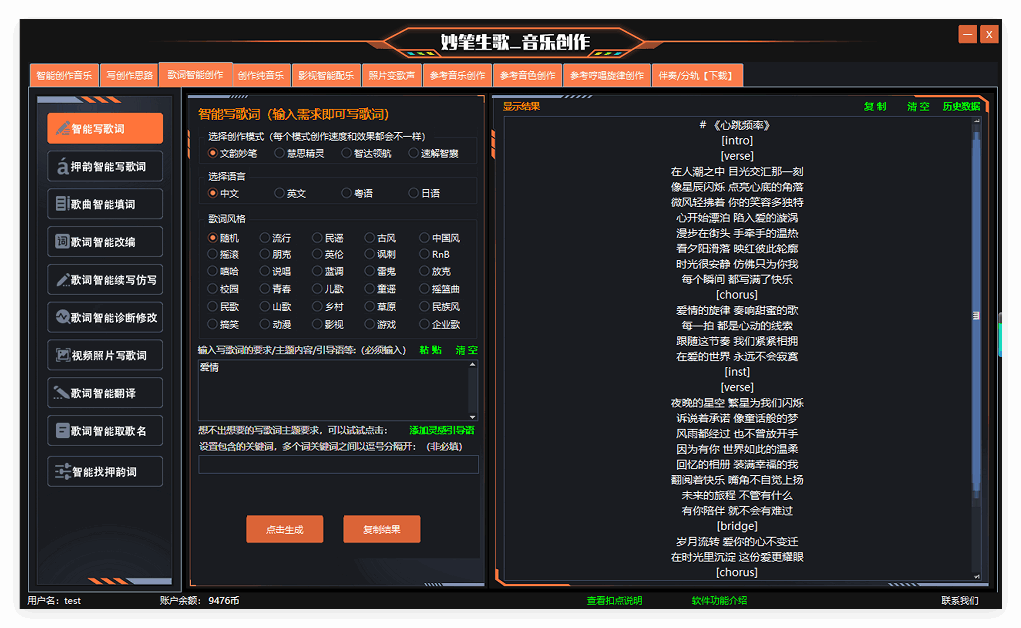Switch to the 智能创作音乐 tab
Image resolution: width=1021 pixels, height=628 pixels.
coord(64,75)
